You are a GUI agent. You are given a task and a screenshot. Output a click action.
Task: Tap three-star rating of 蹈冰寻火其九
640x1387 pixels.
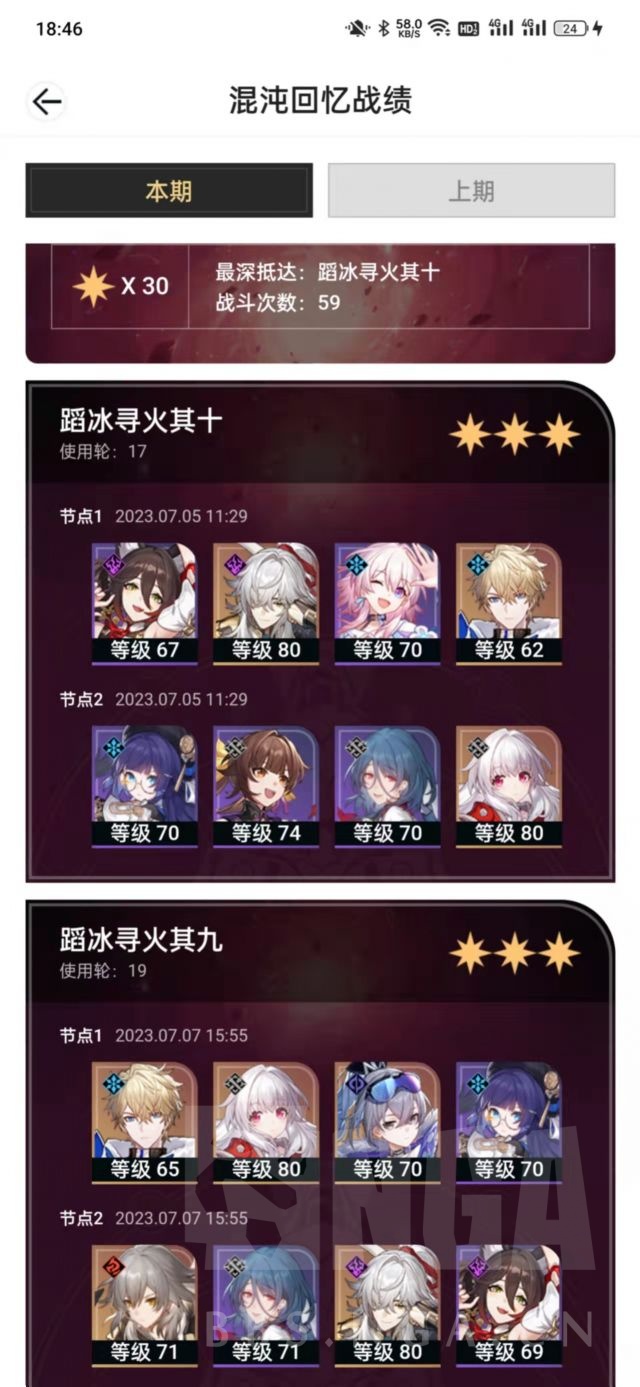(514, 953)
